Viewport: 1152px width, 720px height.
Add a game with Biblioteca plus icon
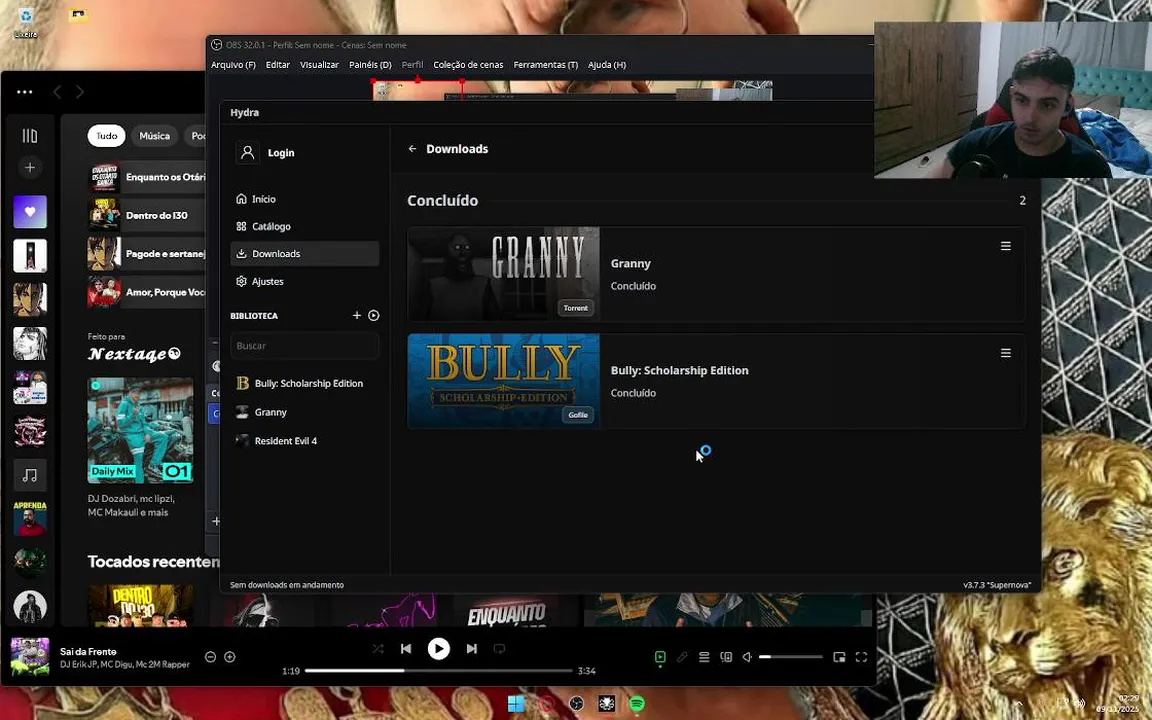pos(356,315)
